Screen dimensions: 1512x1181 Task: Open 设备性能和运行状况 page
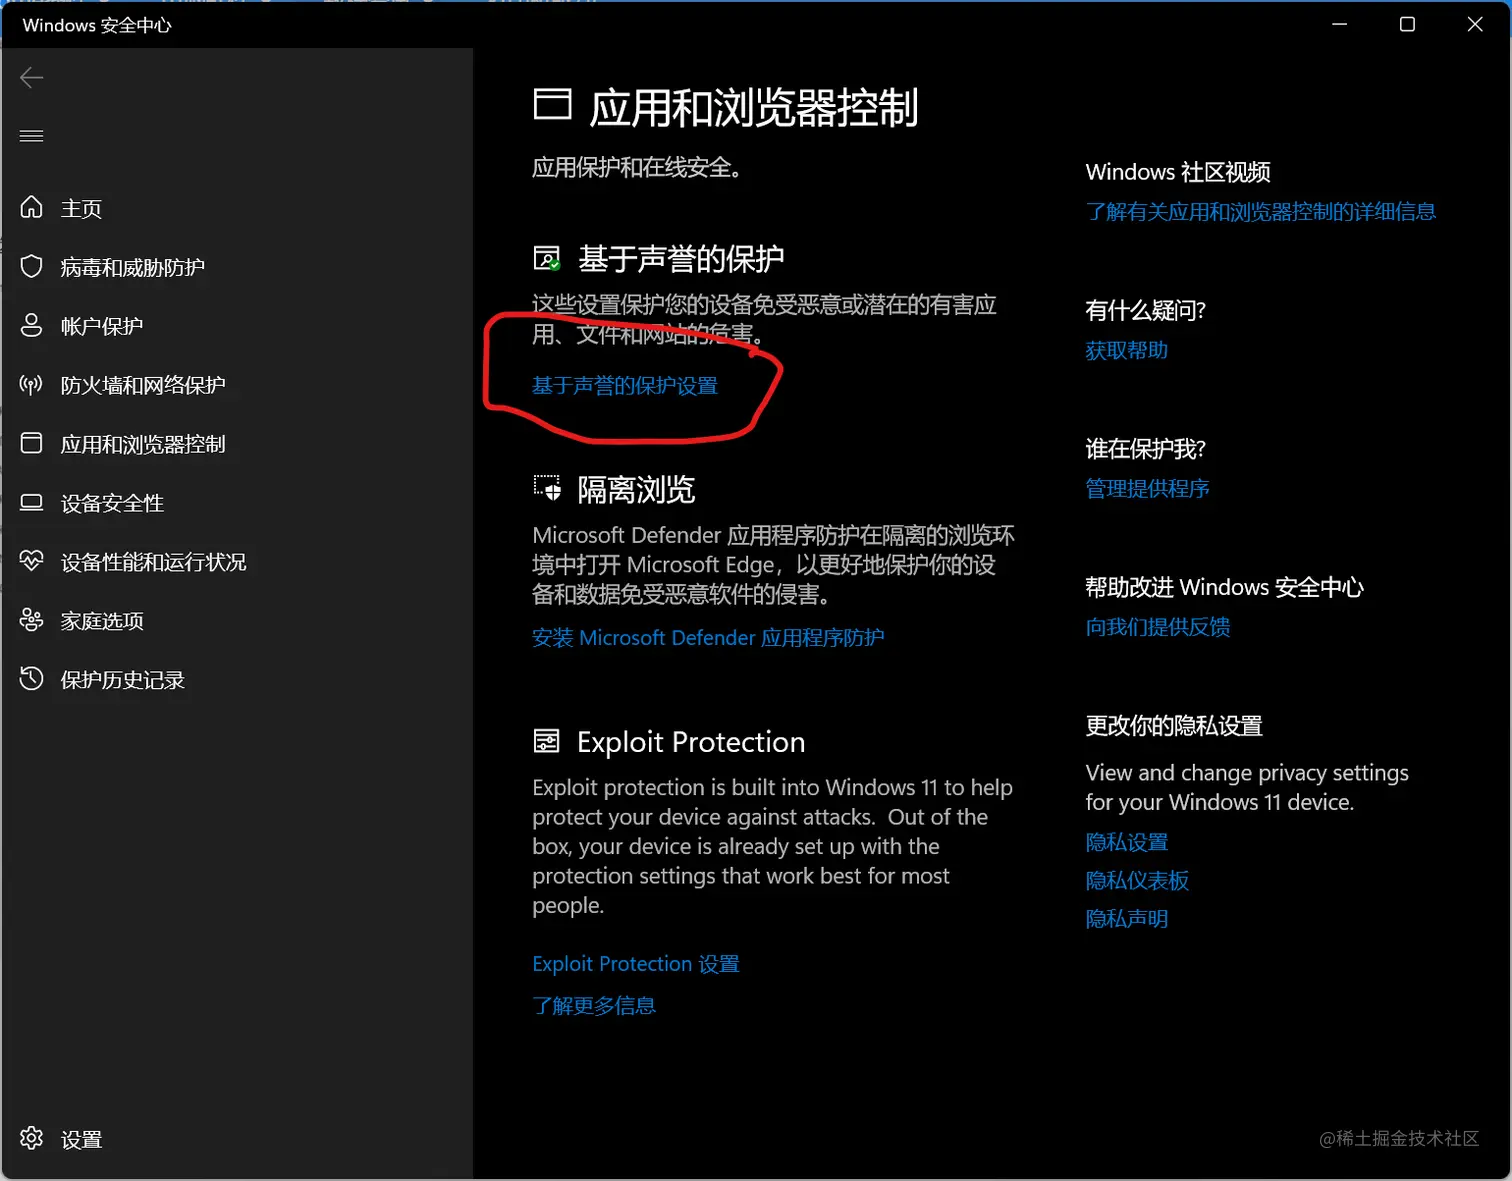click(154, 562)
